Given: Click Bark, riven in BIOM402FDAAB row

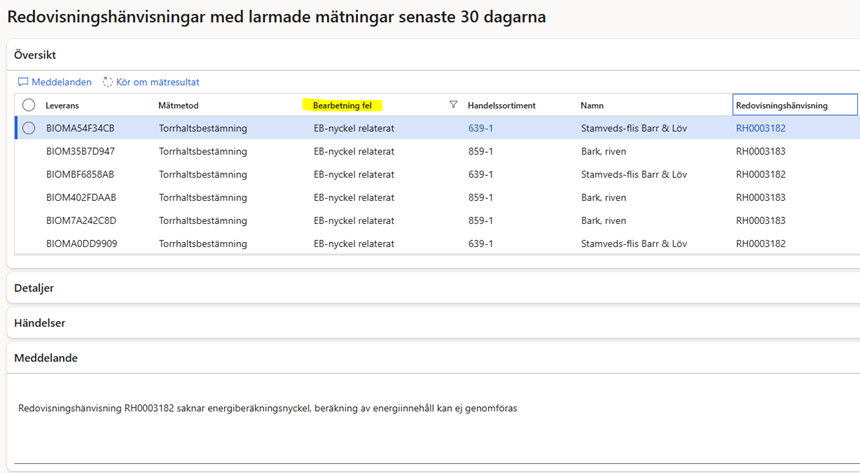Looking at the screenshot, I should click(603, 198).
